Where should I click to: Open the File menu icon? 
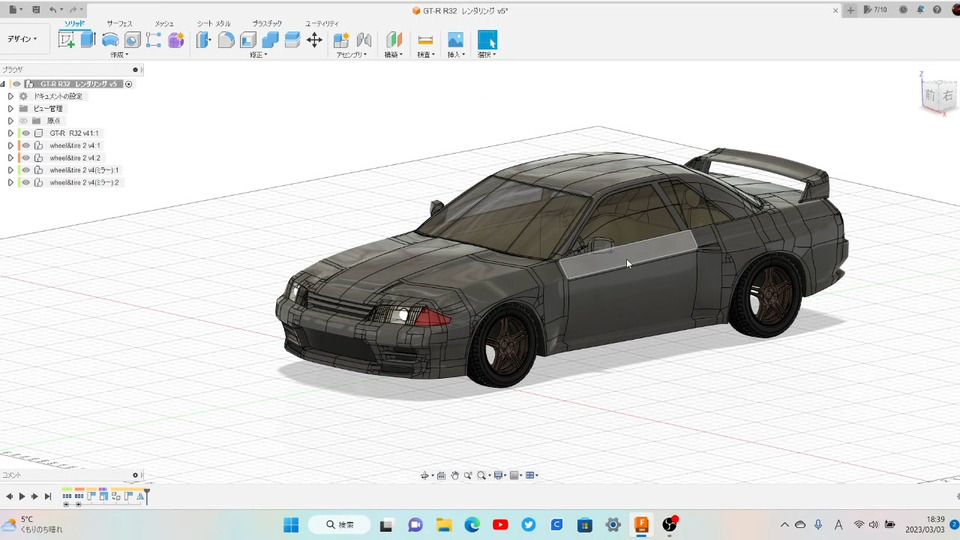coord(13,10)
